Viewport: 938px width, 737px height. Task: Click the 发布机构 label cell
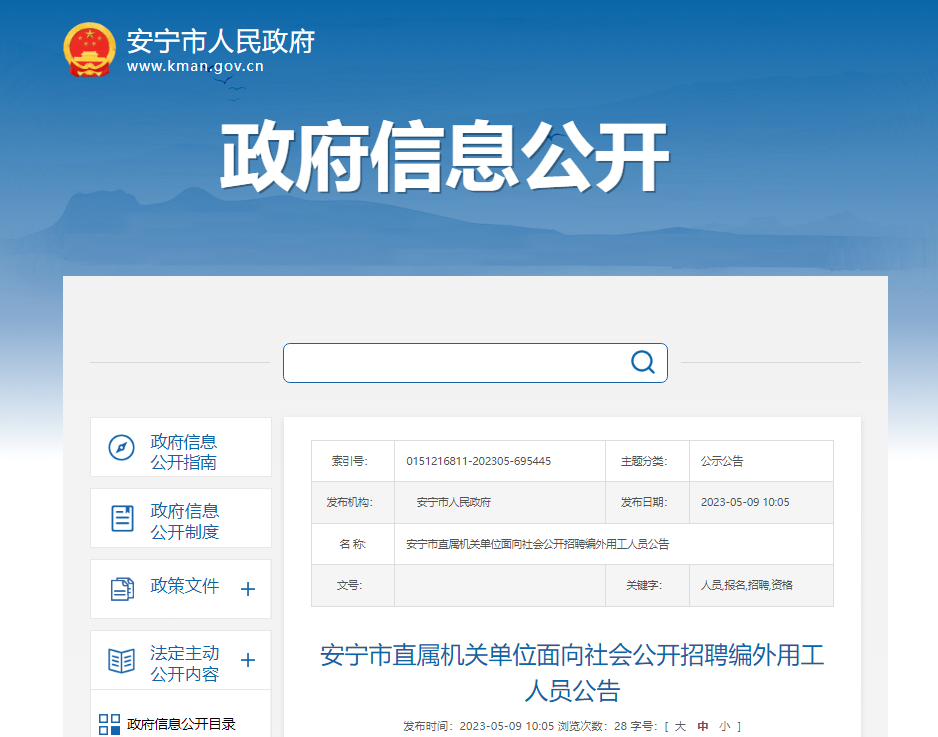pos(353,502)
